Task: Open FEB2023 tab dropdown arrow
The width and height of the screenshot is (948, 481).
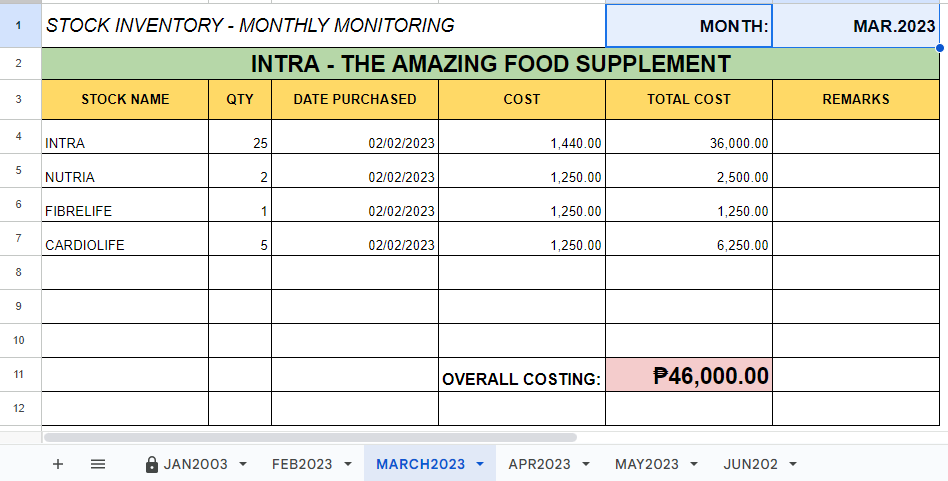Action: [x=348, y=464]
